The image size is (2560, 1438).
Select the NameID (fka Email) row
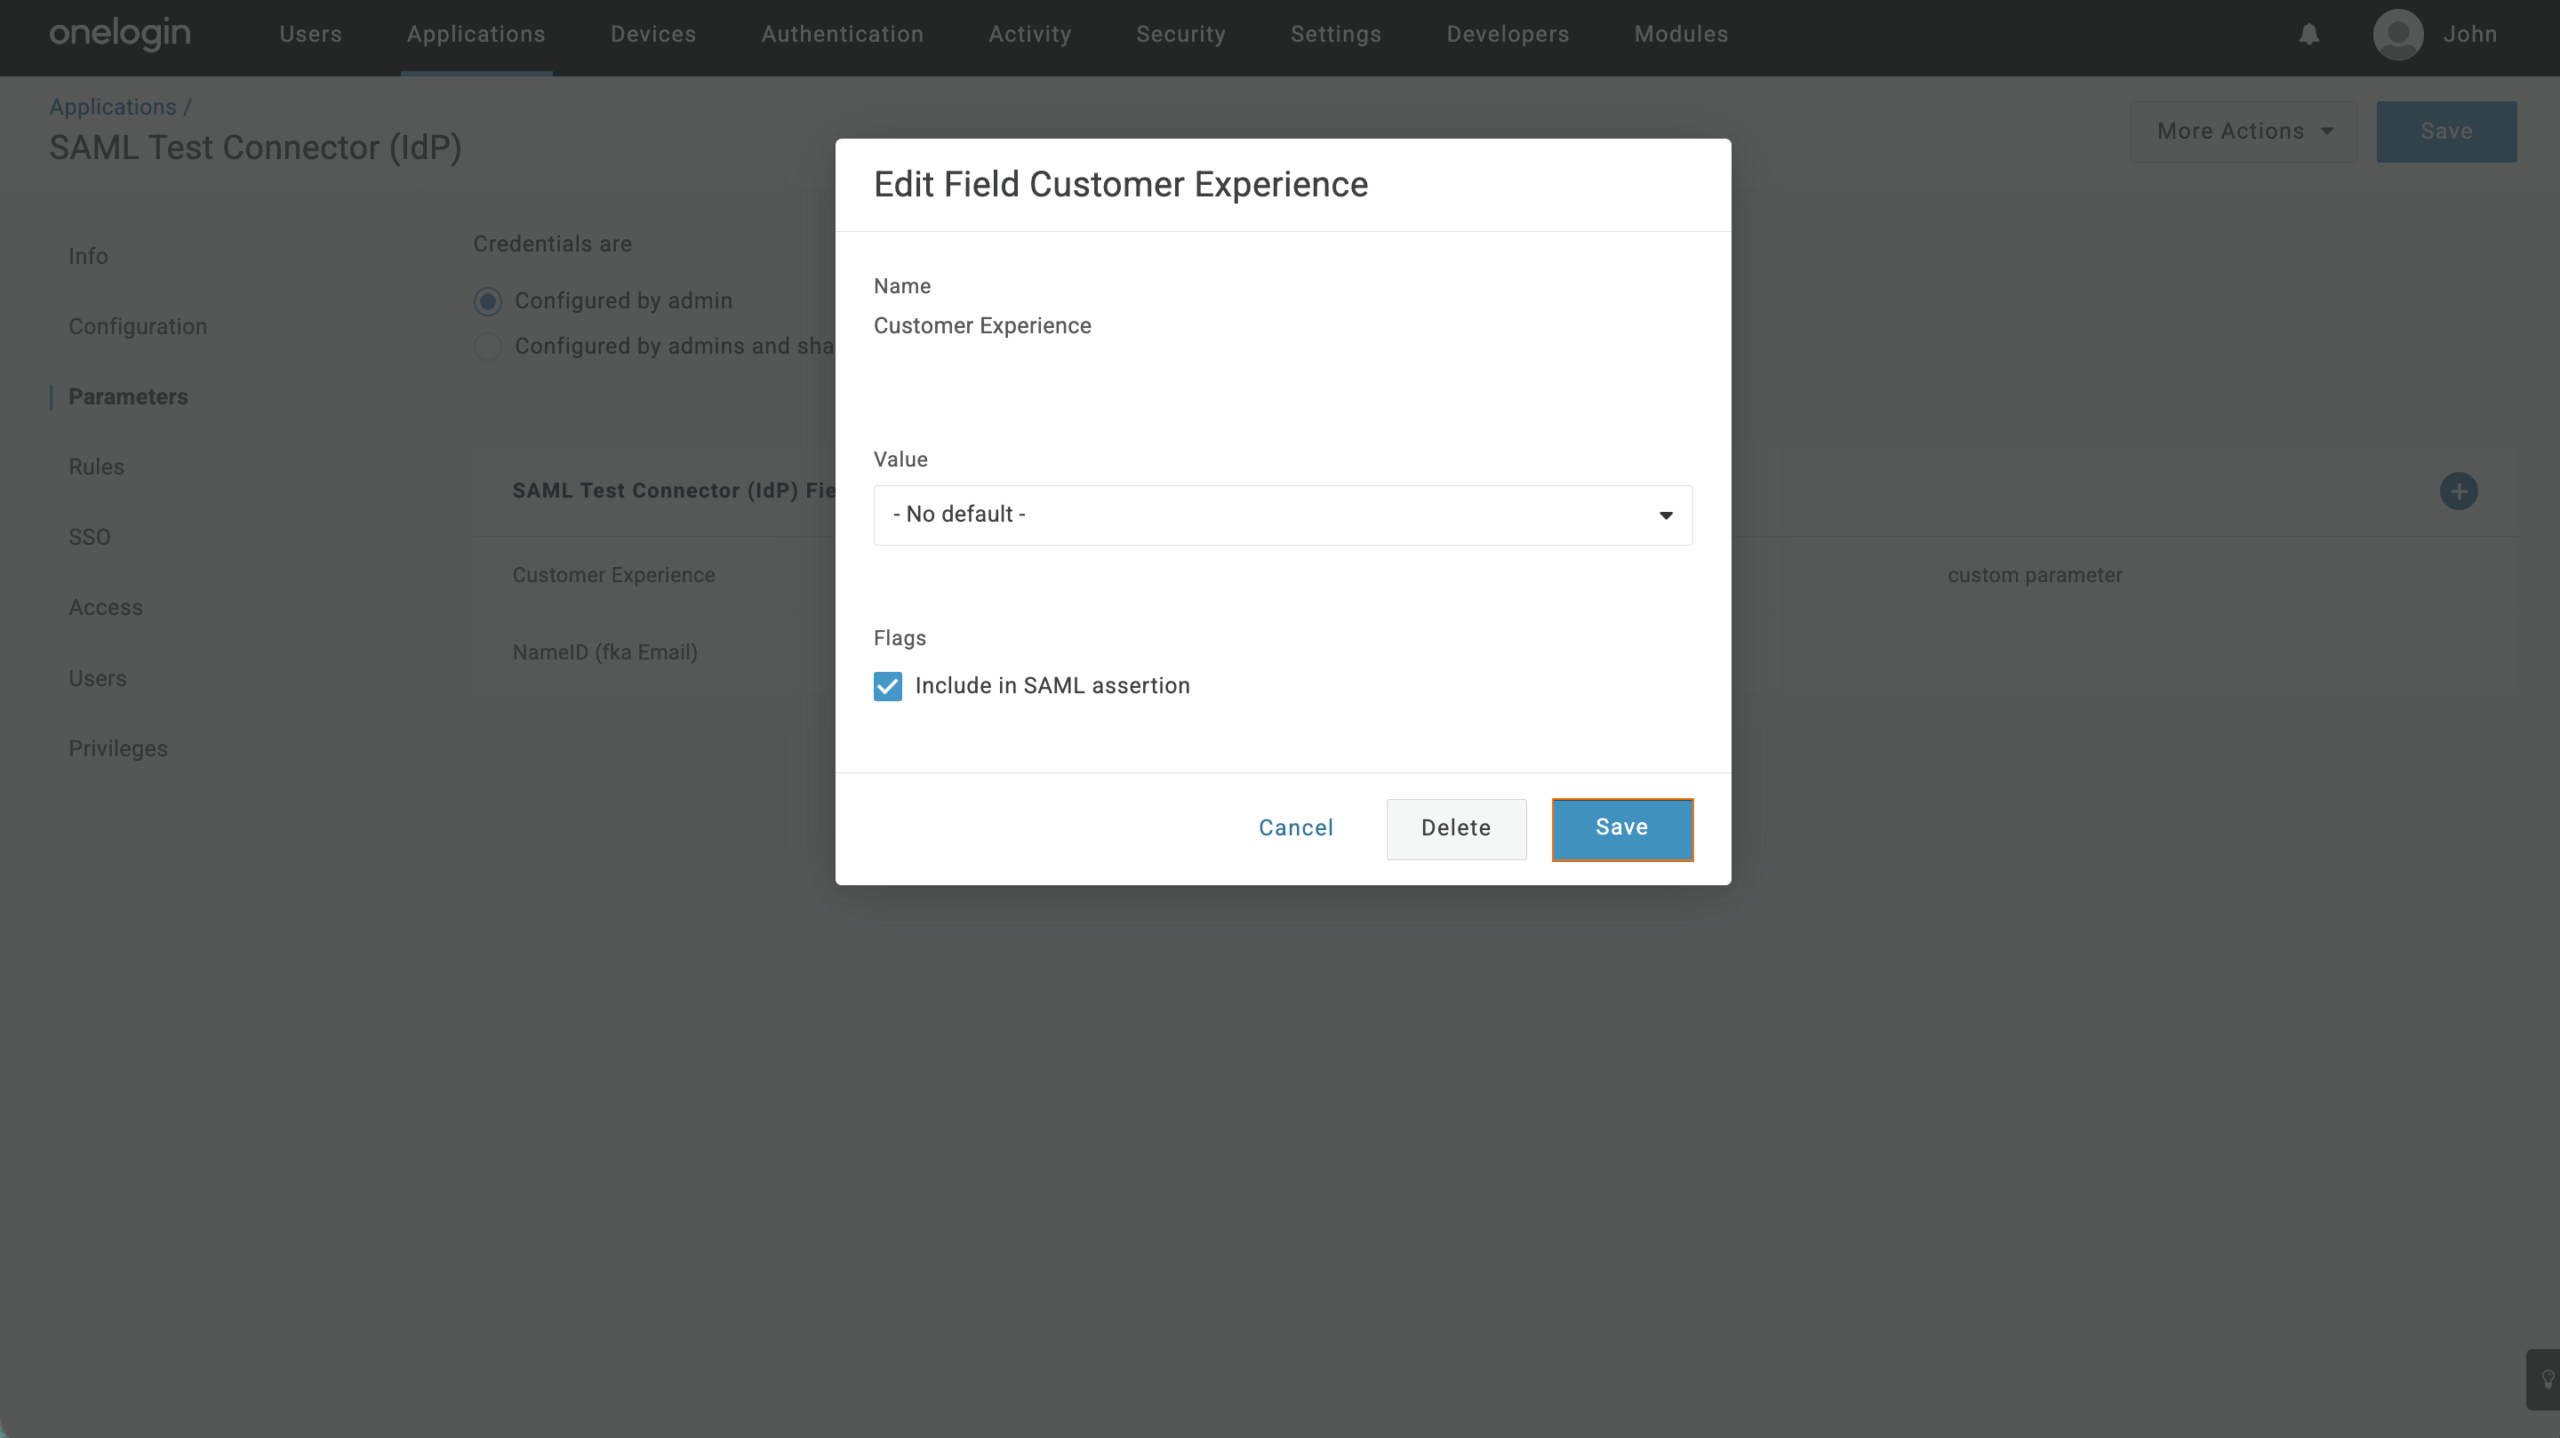(605, 652)
